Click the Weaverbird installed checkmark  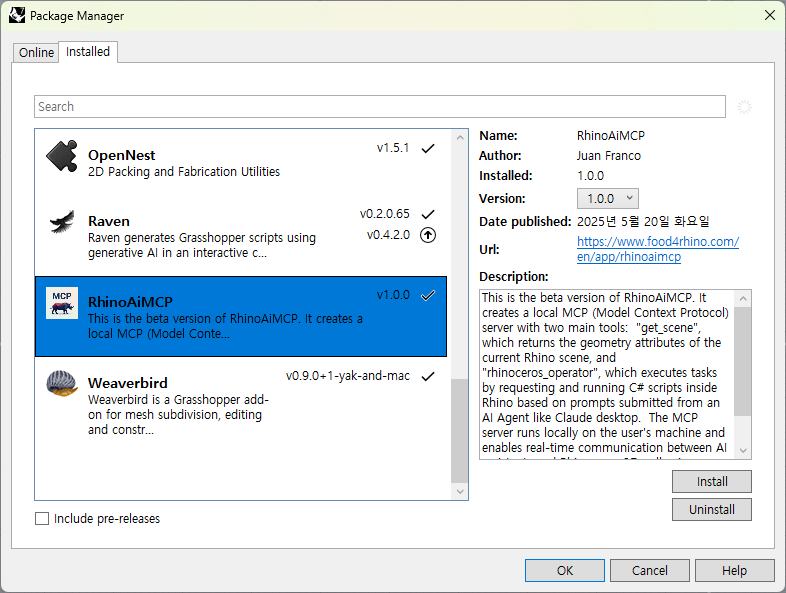(x=428, y=376)
